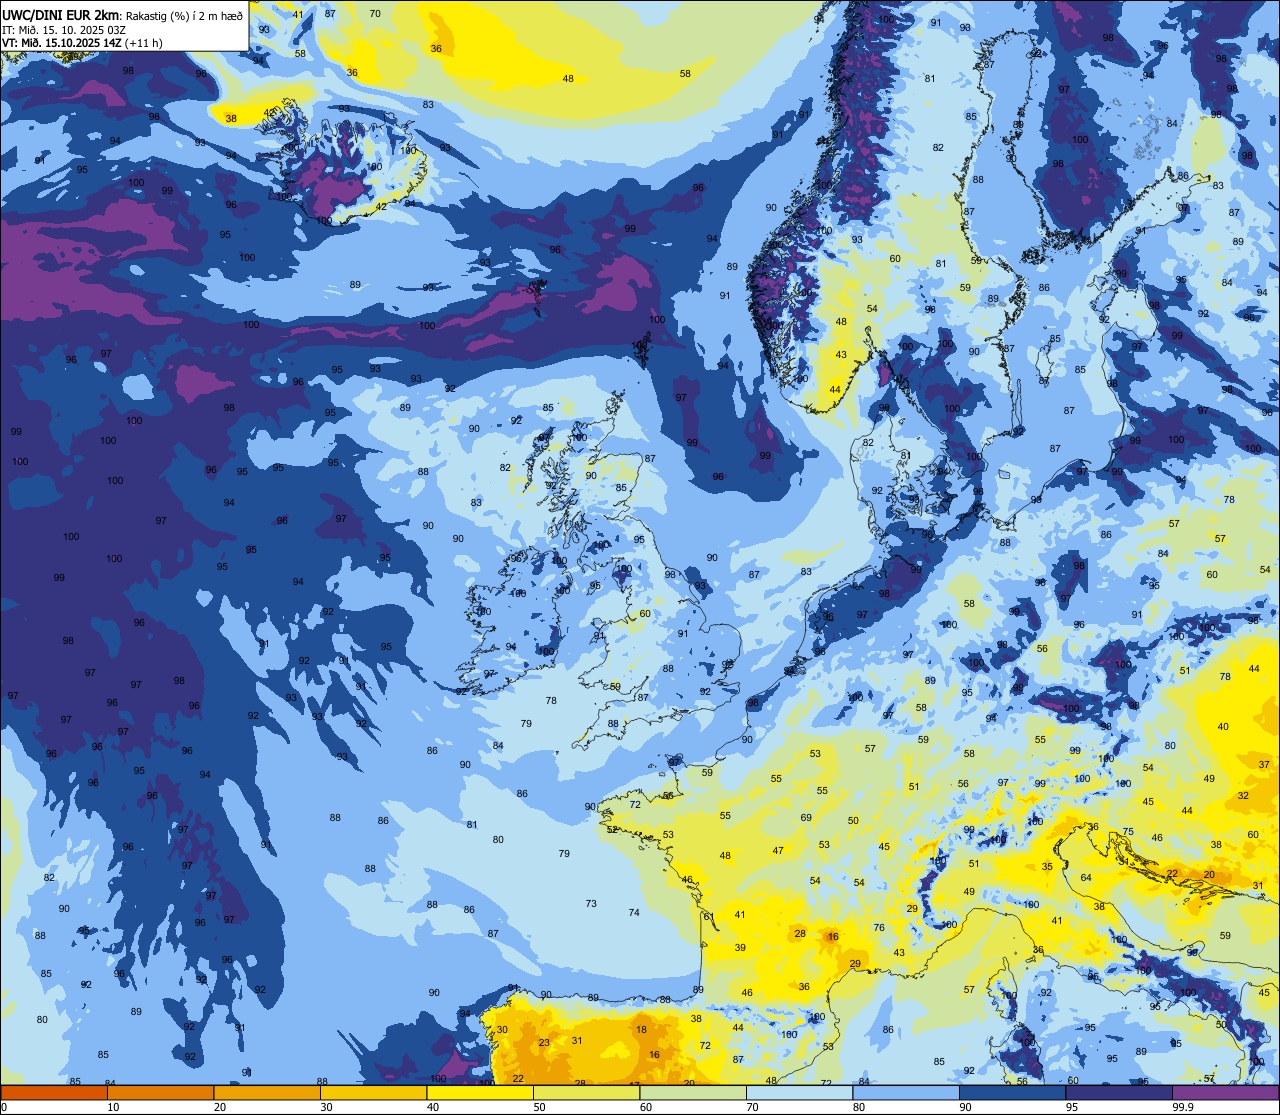Select the 30–40 gold legend segment

pyautogui.click(x=373, y=1092)
